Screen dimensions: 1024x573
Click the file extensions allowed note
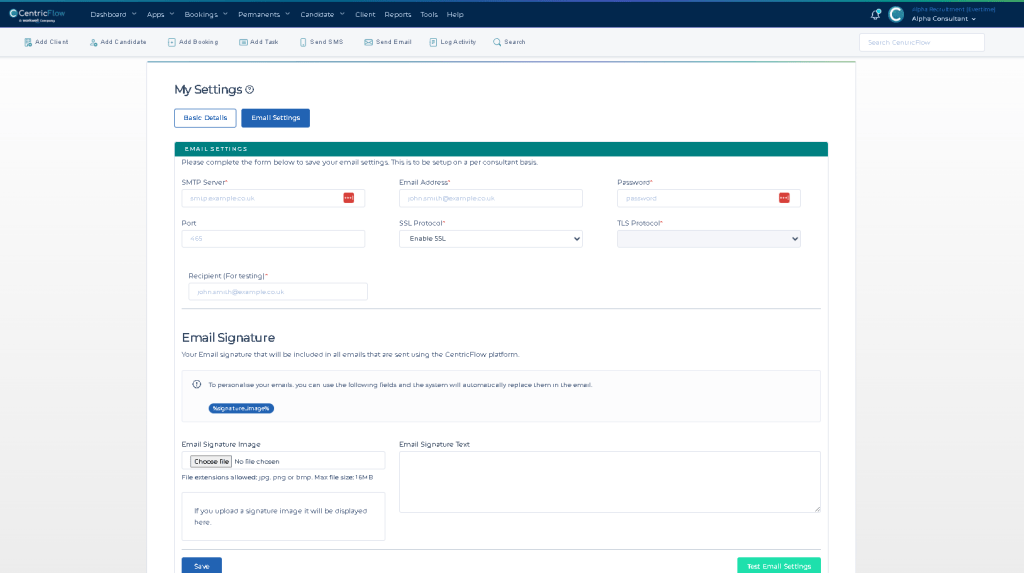pos(278,478)
